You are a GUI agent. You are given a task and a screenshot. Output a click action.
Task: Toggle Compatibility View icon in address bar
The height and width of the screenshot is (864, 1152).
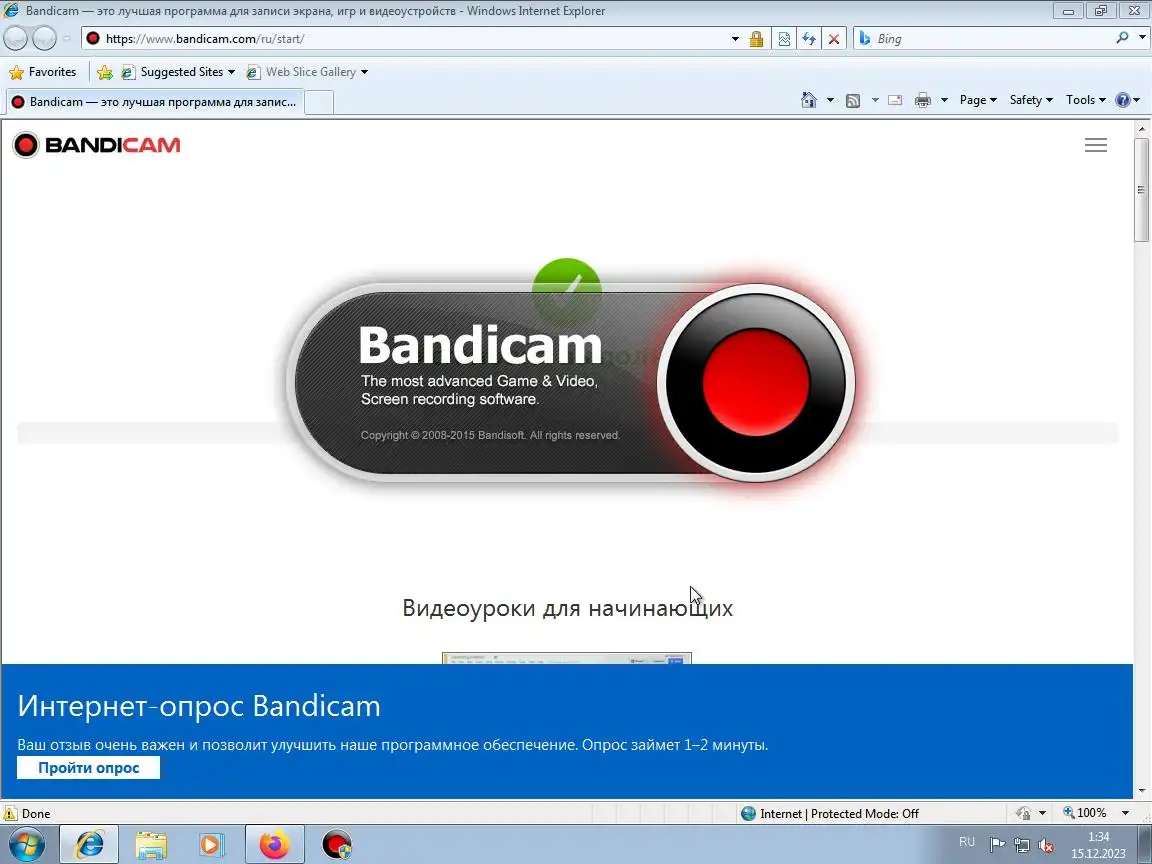tap(784, 39)
